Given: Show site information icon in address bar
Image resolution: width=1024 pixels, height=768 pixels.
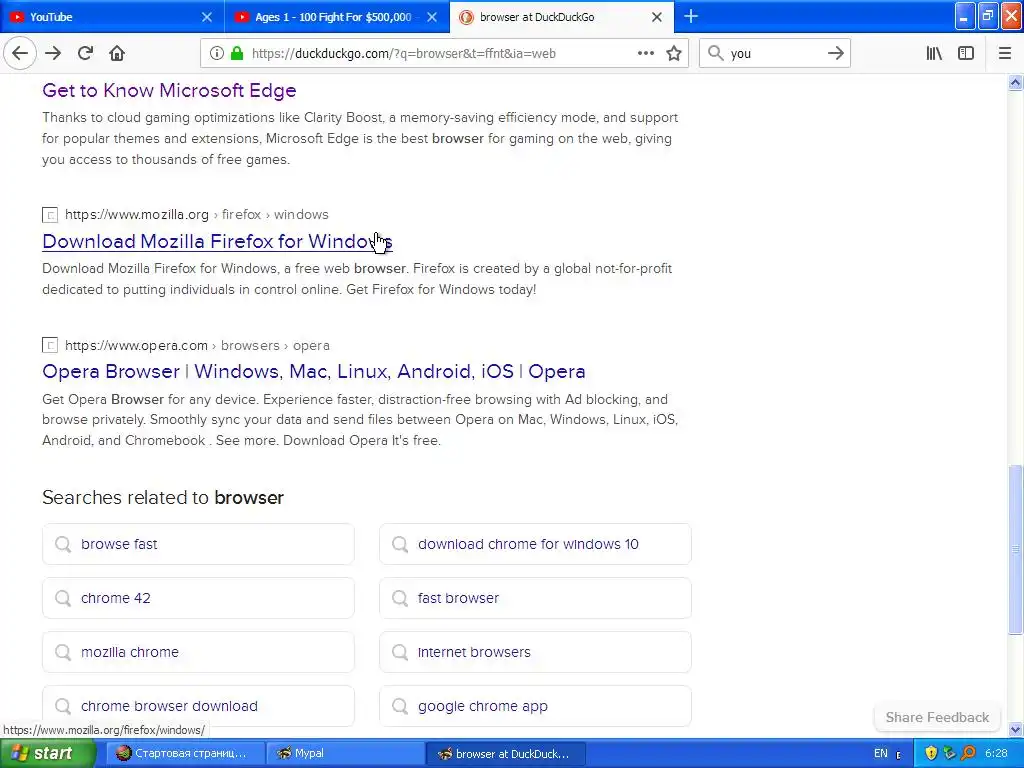Looking at the screenshot, I should (216, 54).
